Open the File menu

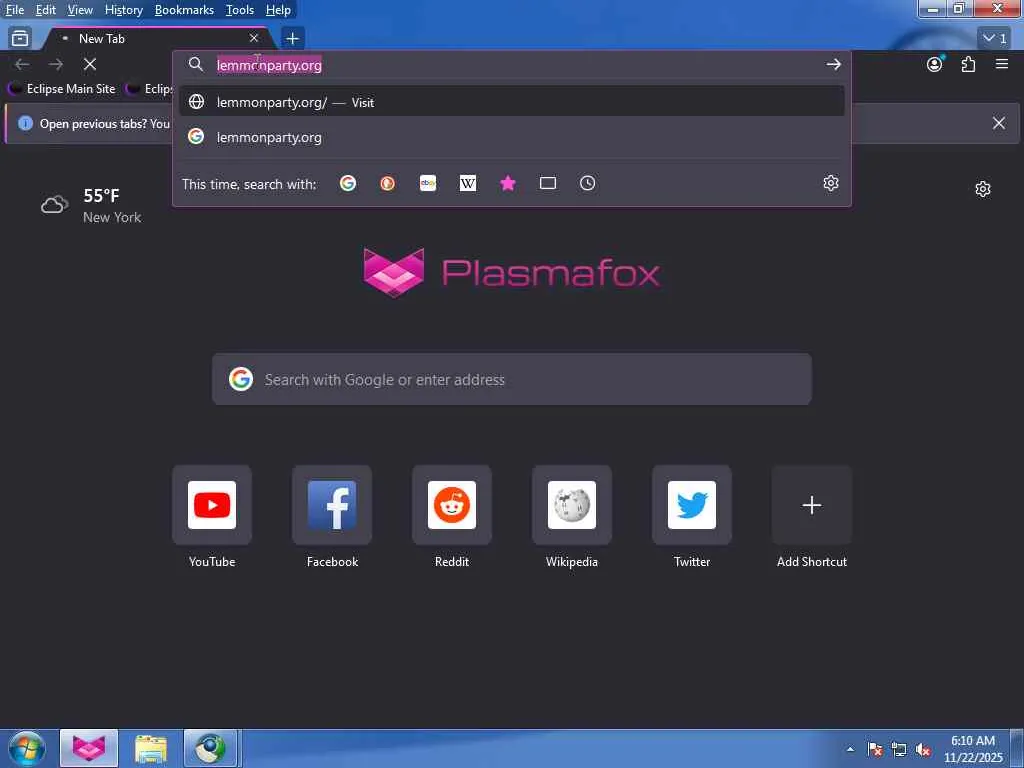[x=14, y=10]
